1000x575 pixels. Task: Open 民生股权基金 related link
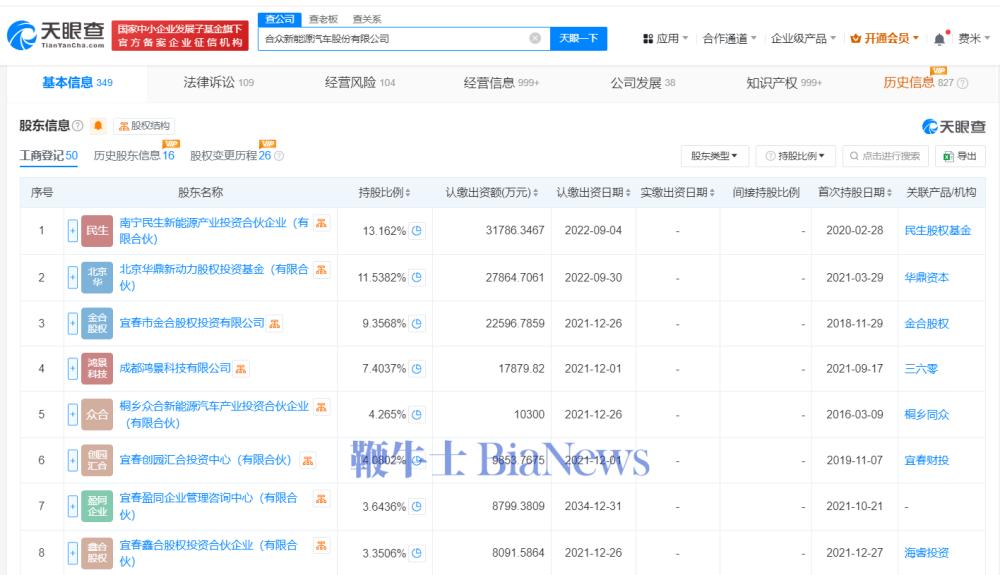point(938,231)
